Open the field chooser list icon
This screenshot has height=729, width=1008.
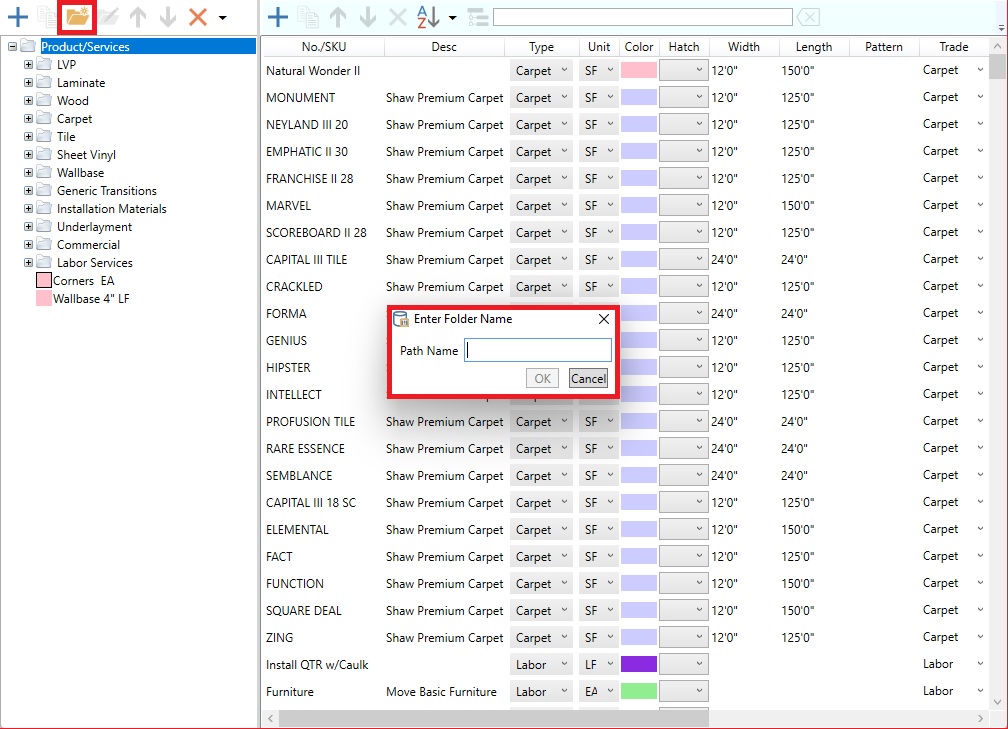pos(478,16)
